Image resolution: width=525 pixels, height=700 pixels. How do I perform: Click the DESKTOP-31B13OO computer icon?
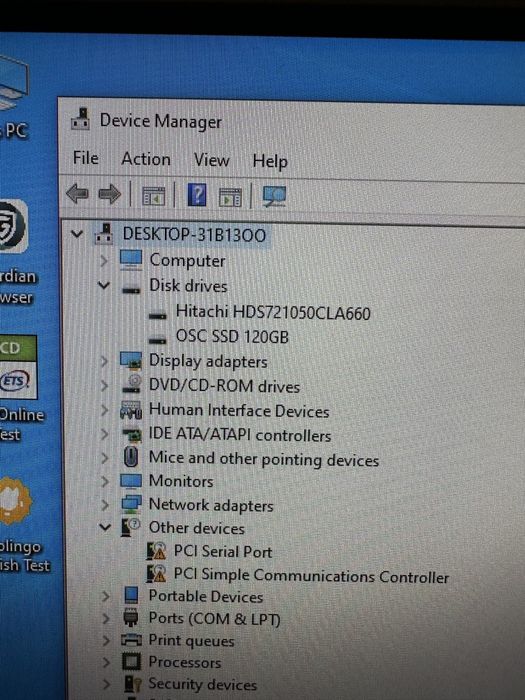tap(104, 233)
